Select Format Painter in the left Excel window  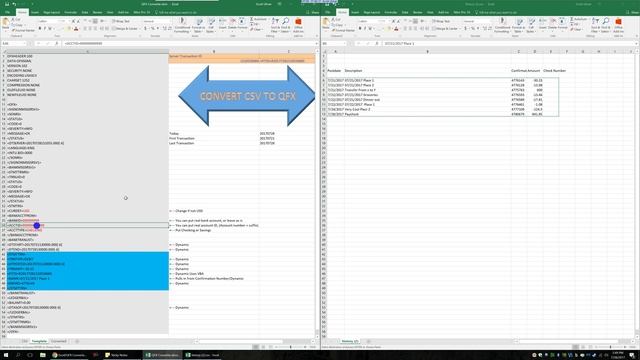coord(23,30)
